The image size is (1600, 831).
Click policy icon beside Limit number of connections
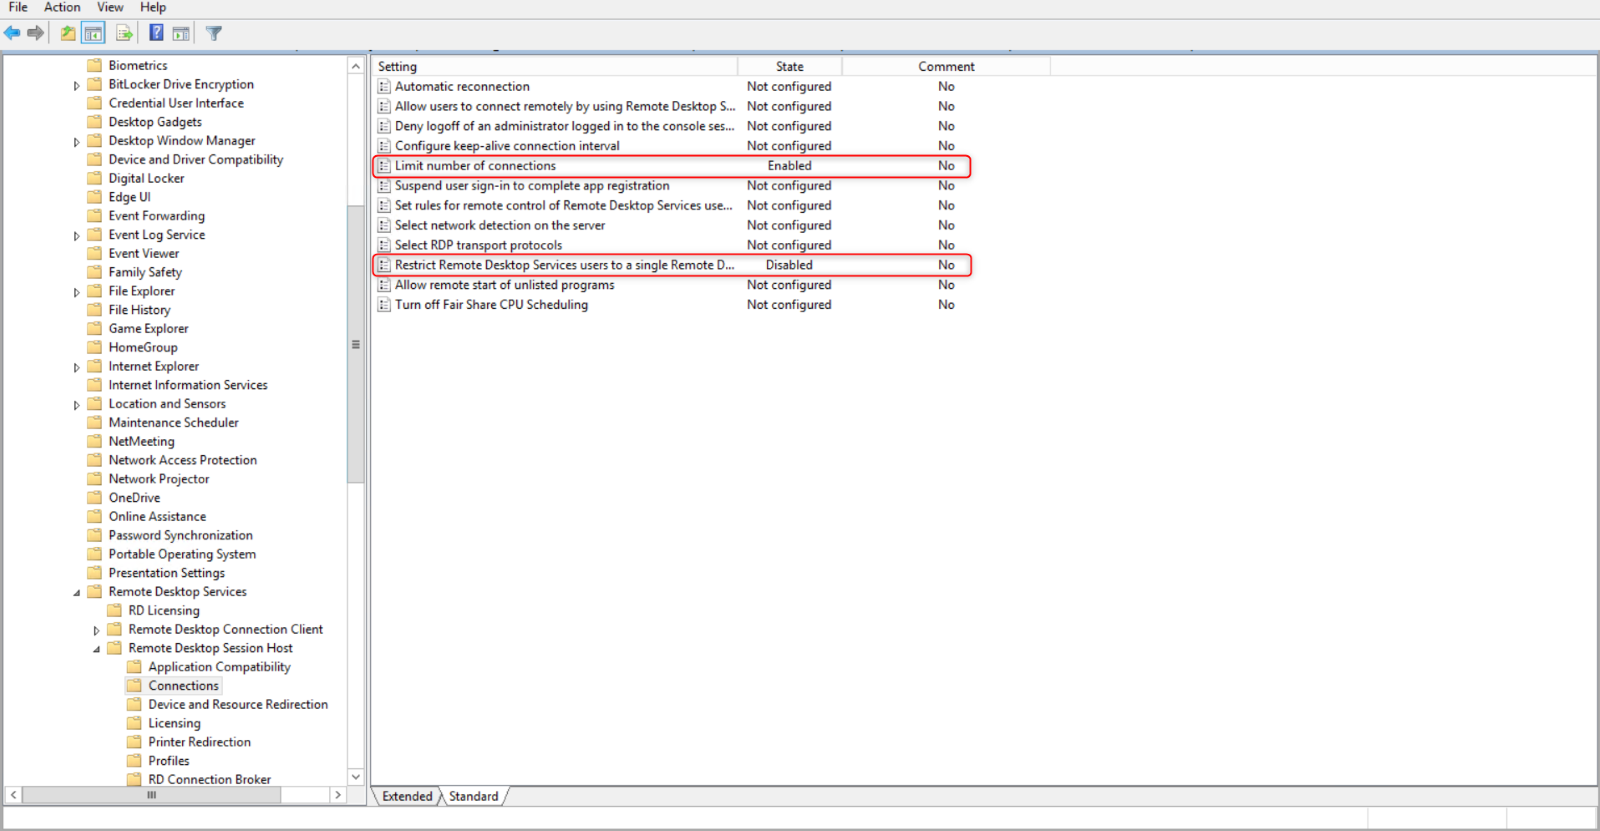[384, 166]
